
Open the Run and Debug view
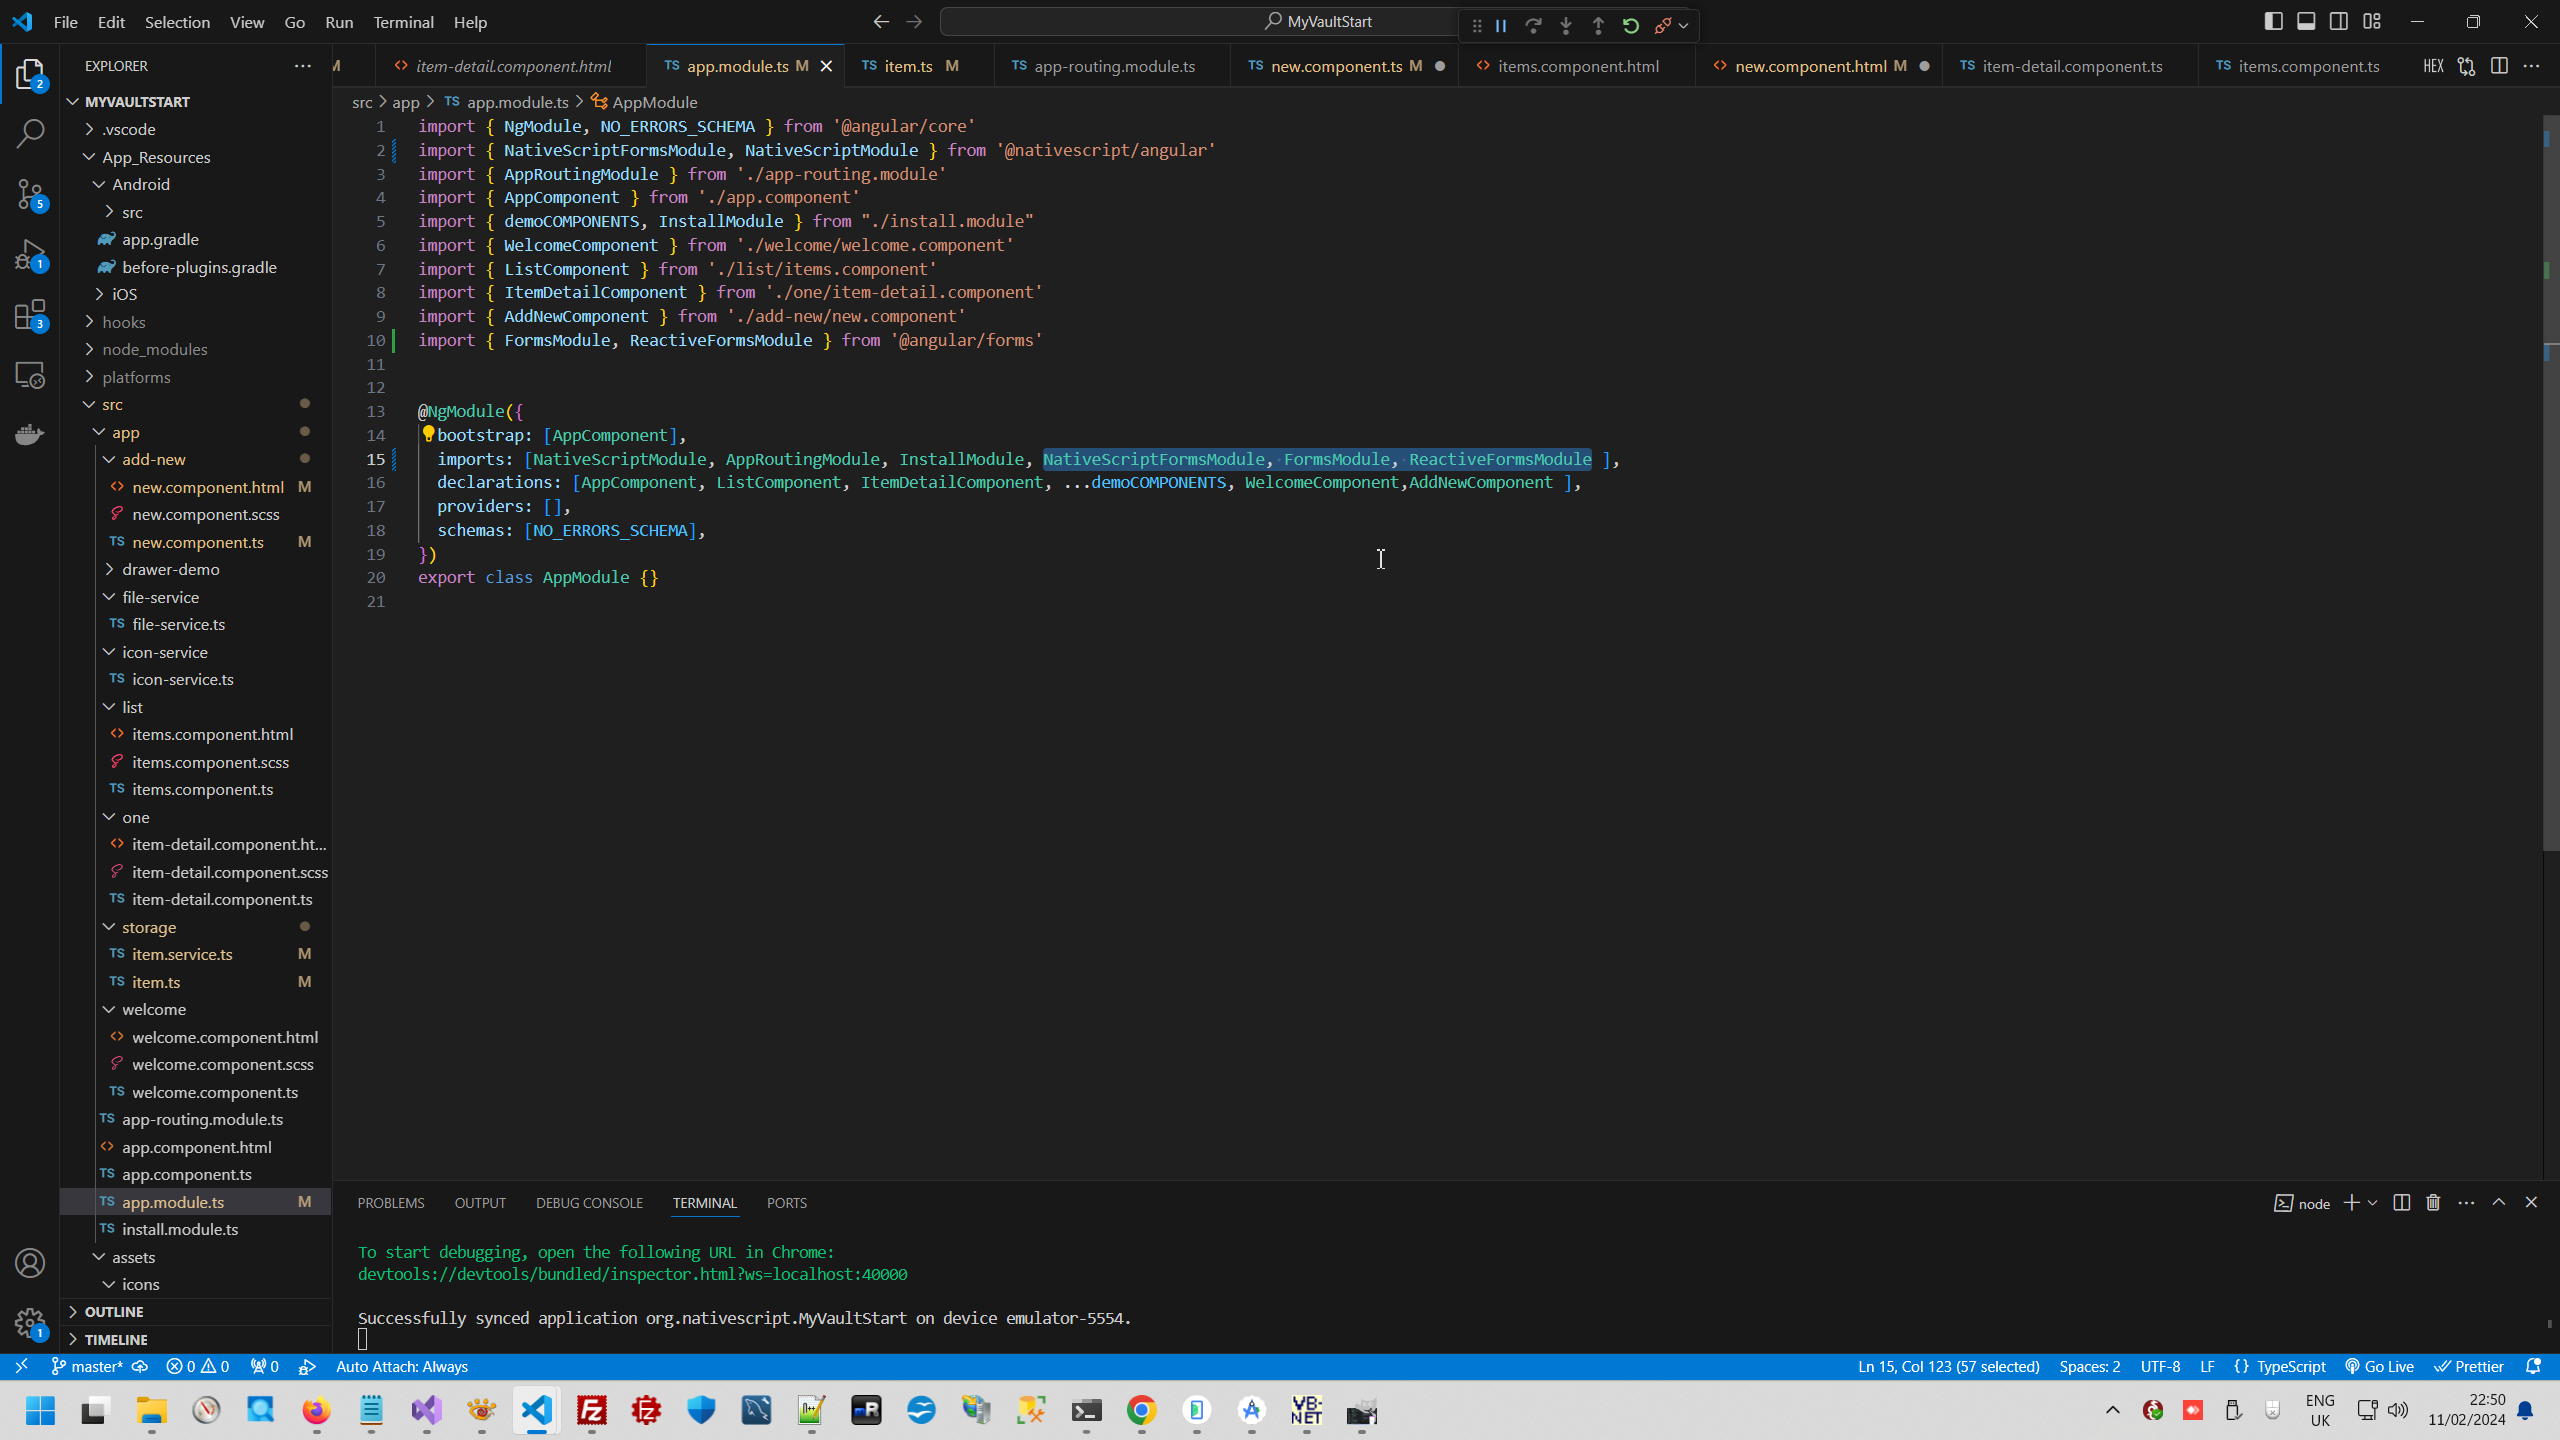30,255
